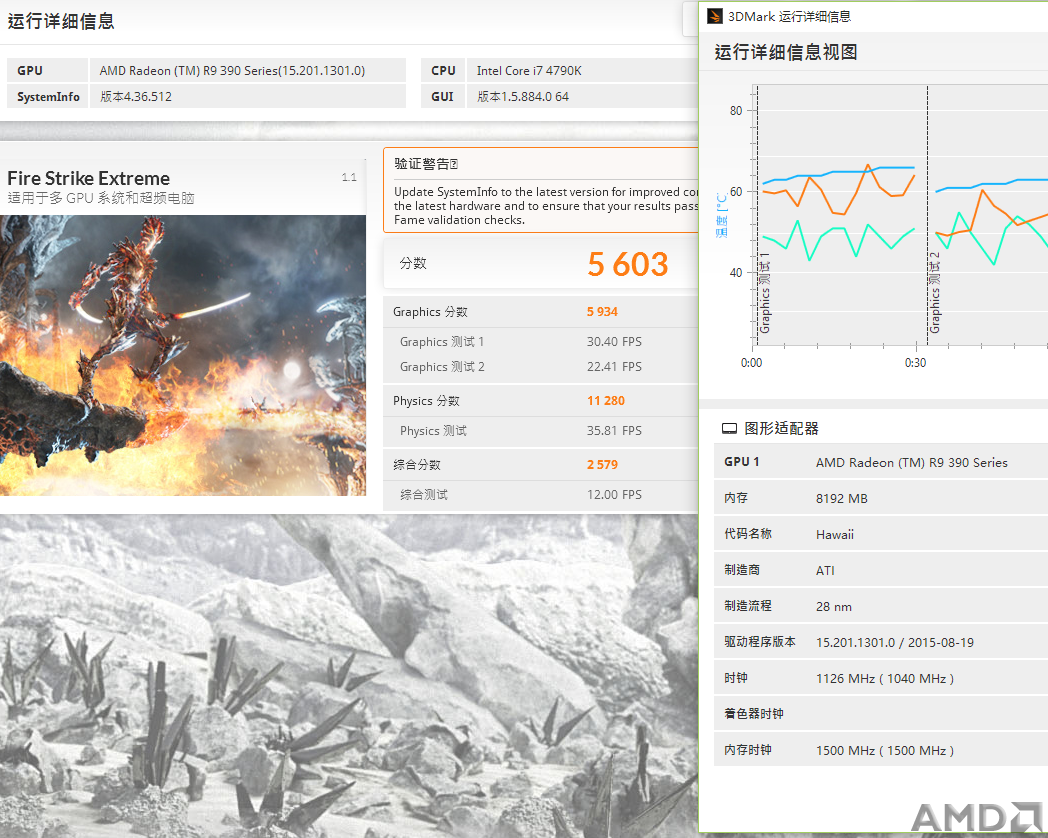Click the 代码名称 Hawaii row
The width and height of the screenshot is (1048, 838).
point(881,534)
